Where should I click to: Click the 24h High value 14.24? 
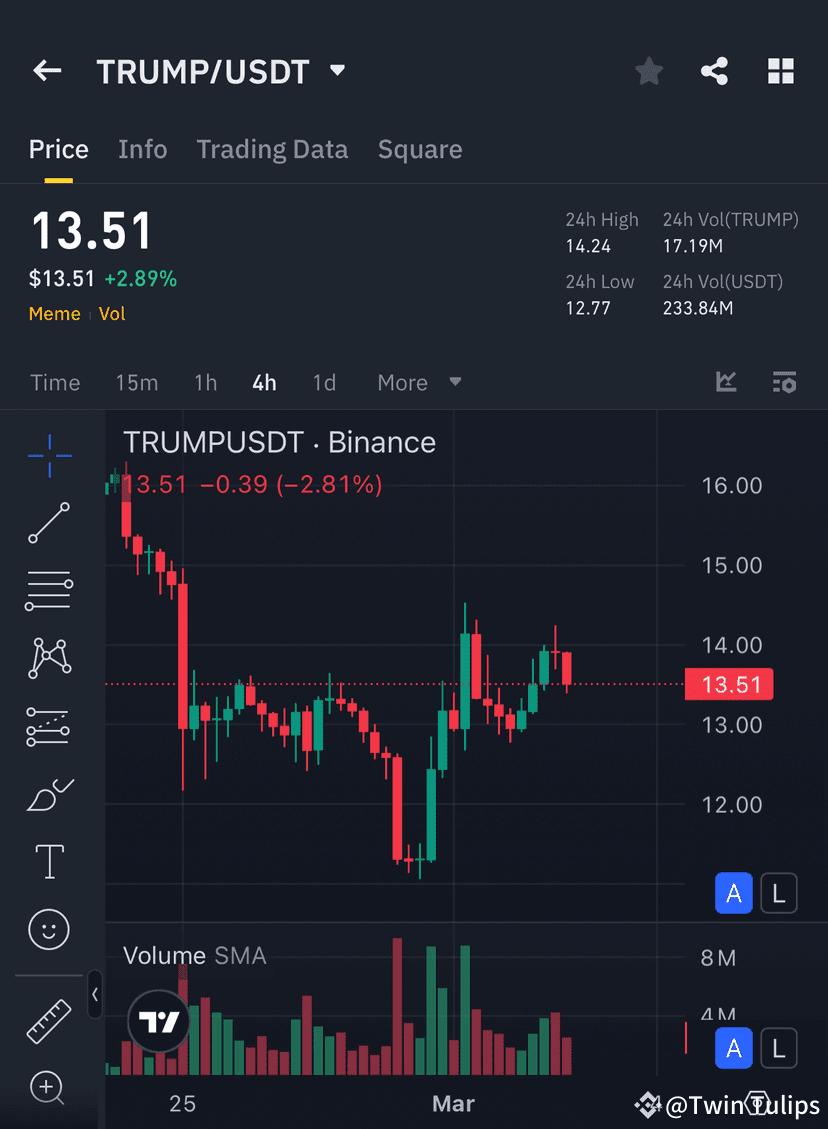[x=588, y=246]
